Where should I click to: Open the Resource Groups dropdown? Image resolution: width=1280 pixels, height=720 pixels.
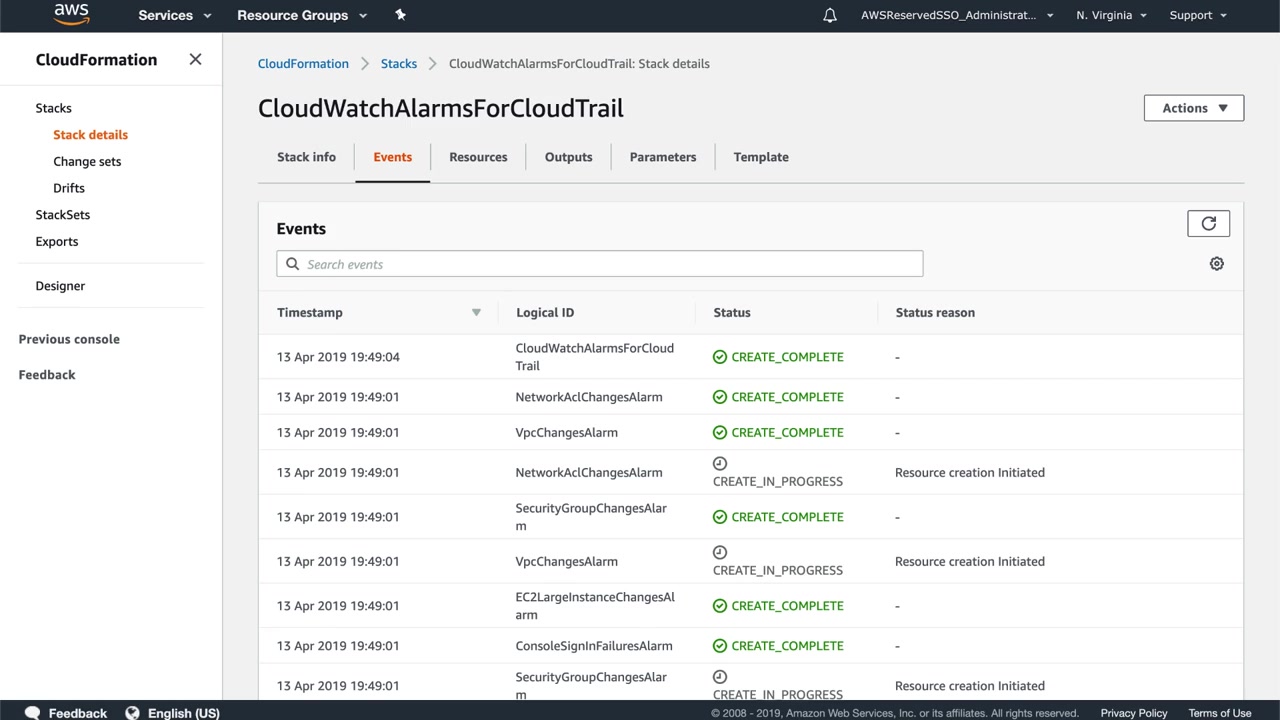[x=302, y=15]
